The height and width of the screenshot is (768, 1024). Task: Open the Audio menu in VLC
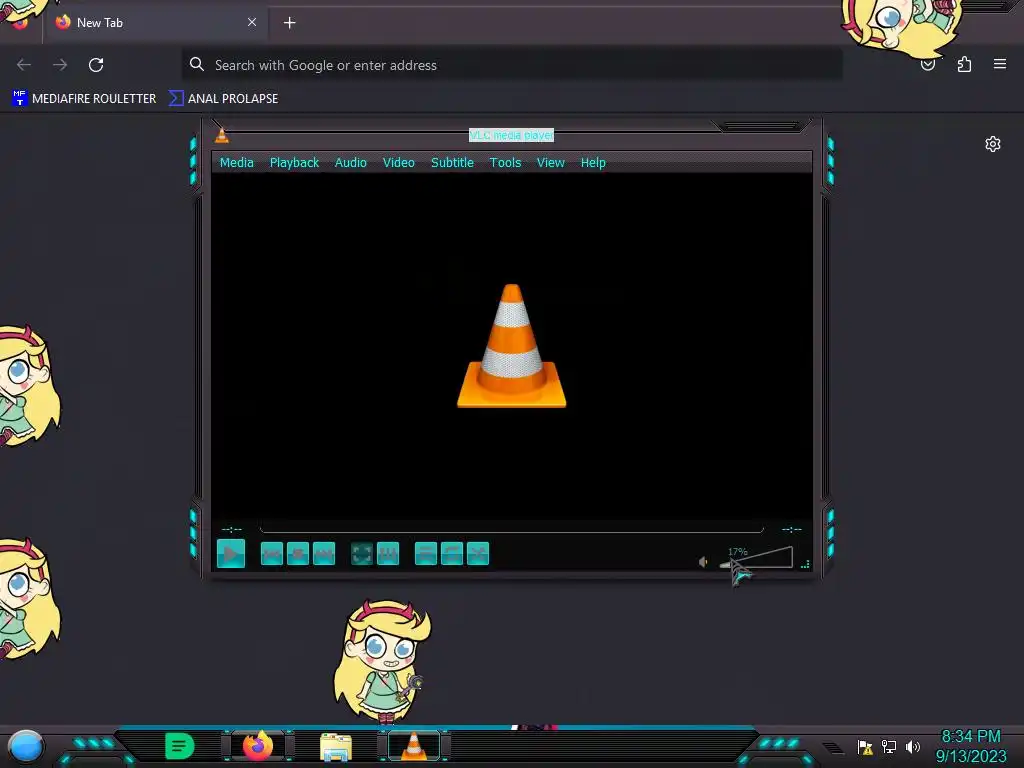[x=351, y=163]
